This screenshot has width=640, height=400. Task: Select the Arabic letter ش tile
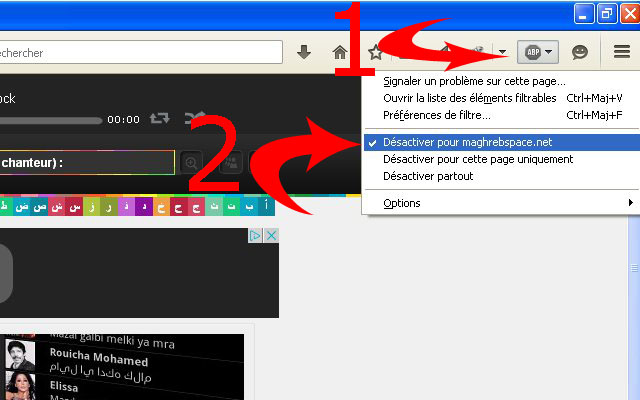coord(57,207)
